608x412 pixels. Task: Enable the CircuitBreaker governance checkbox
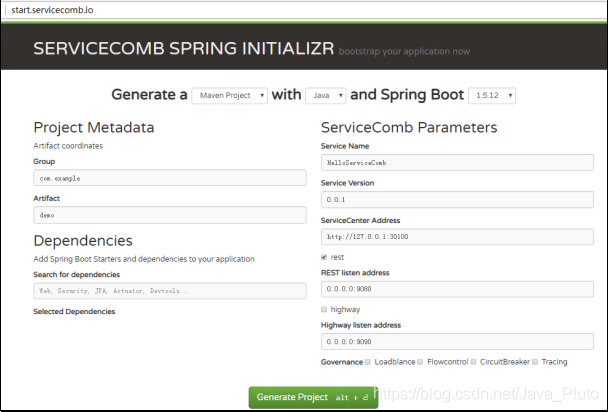[473, 362]
